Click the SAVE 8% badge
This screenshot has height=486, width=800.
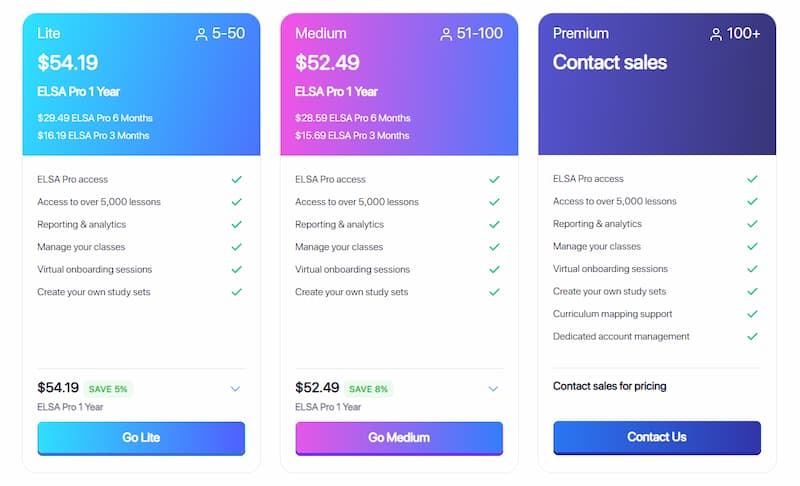[368, 389]
